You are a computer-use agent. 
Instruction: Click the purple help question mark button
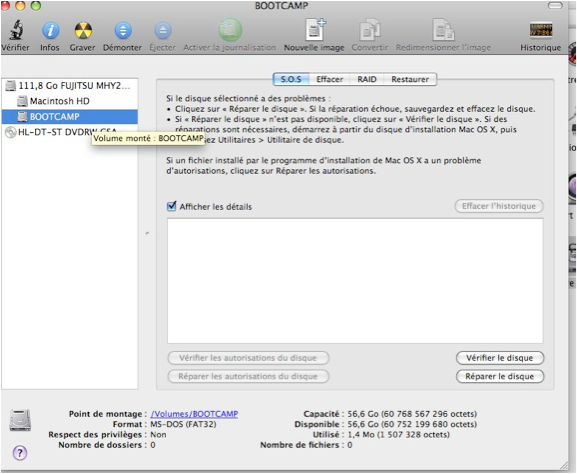tap(20, 453)
